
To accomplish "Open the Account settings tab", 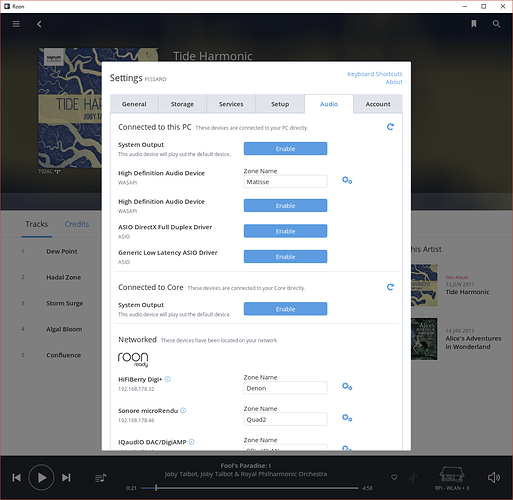I will (x=378, y=104).
